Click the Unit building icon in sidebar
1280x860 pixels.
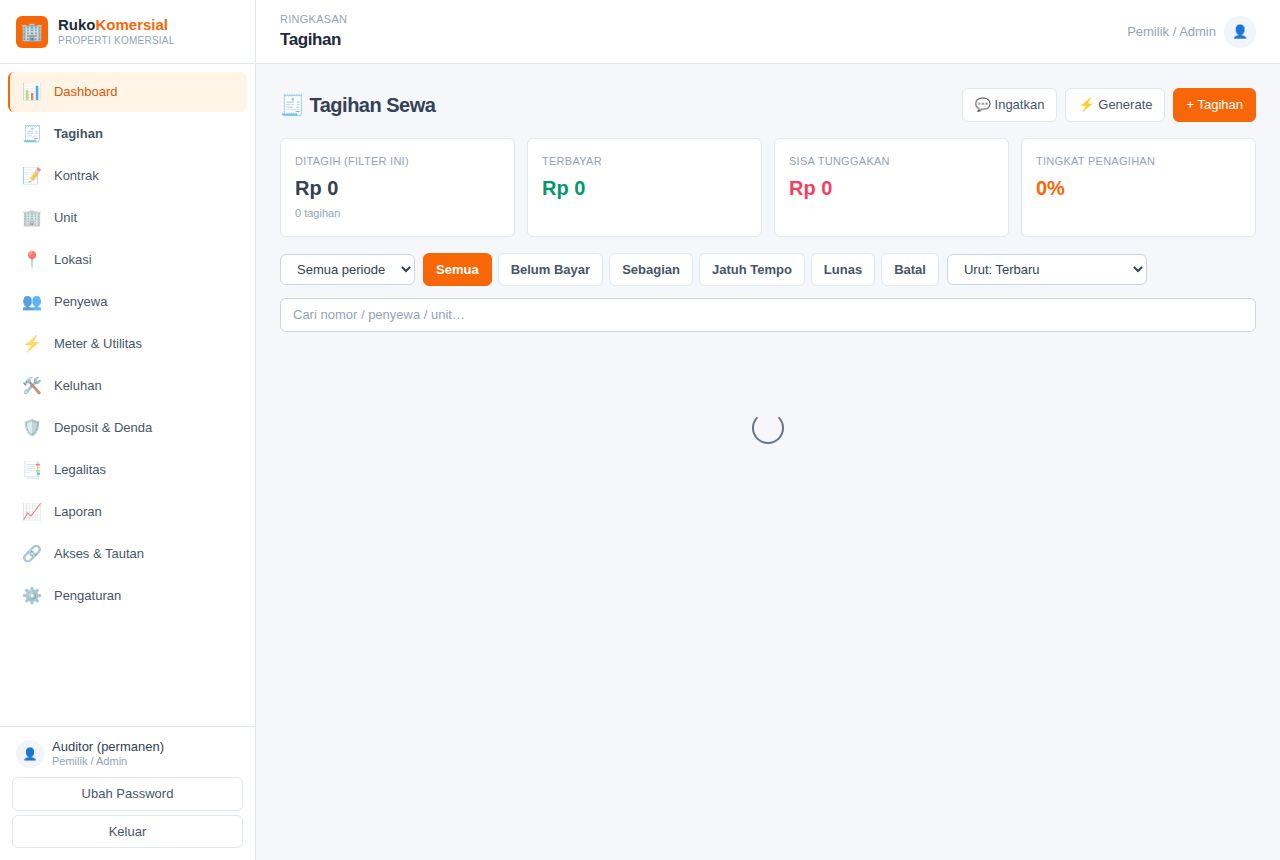coord(32,218)
